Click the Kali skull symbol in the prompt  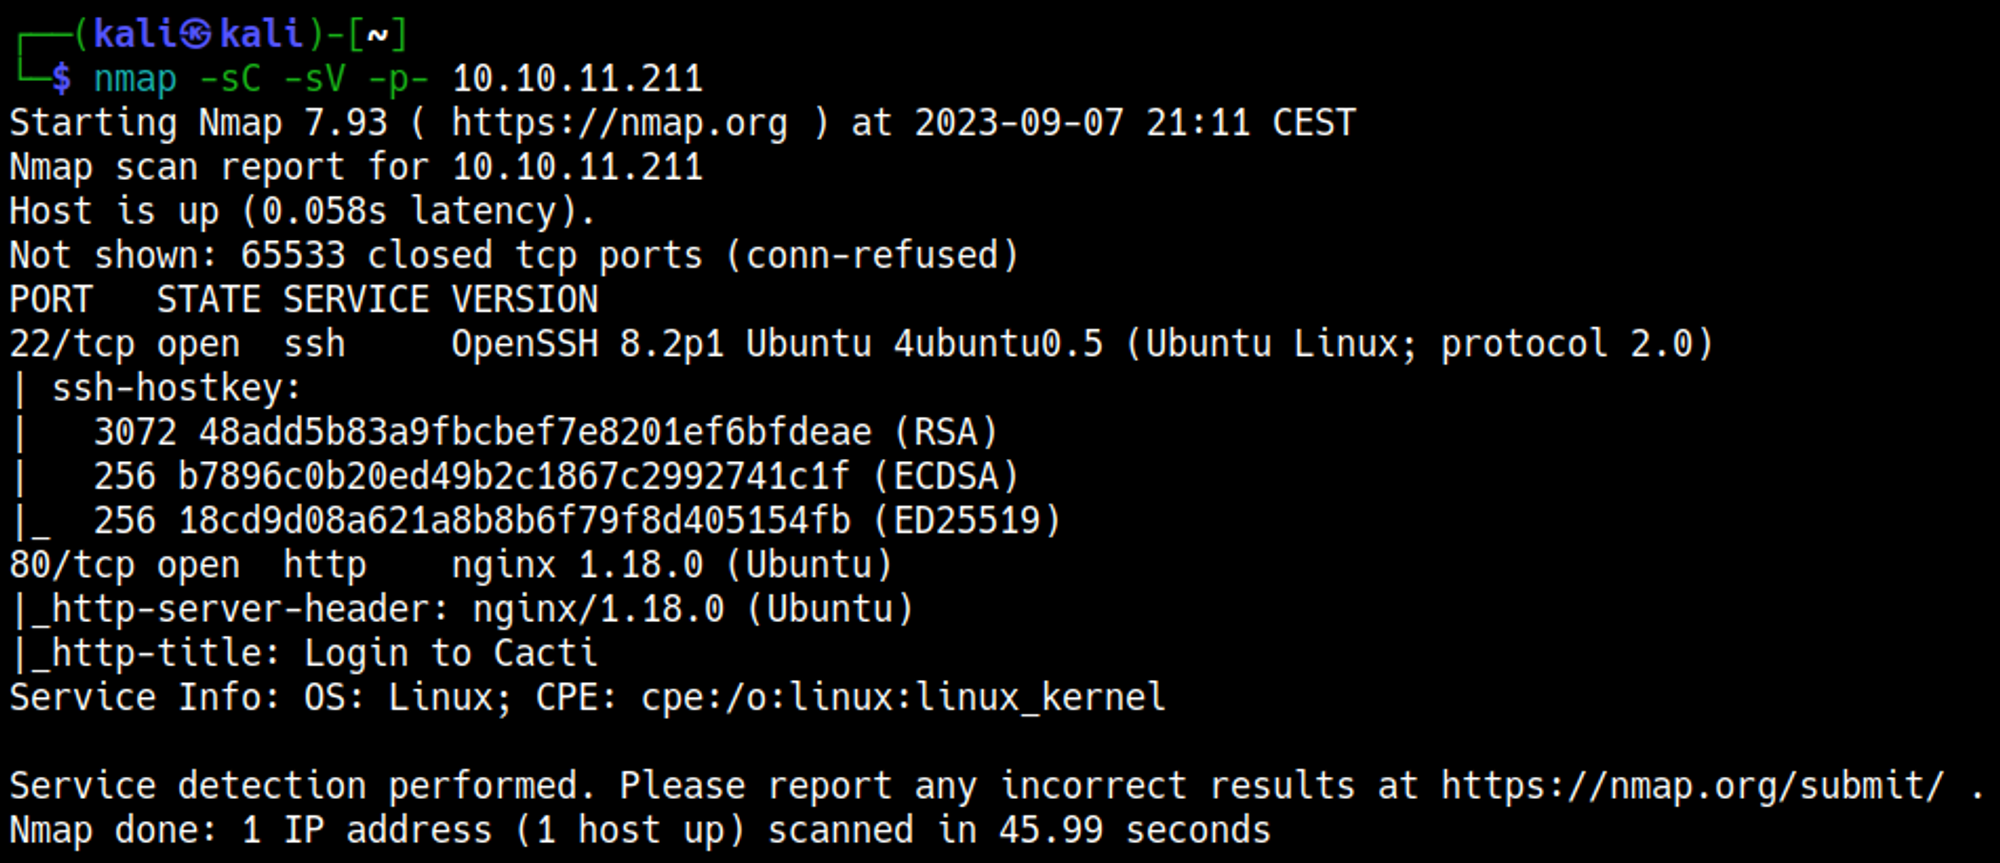pos(197,35)
